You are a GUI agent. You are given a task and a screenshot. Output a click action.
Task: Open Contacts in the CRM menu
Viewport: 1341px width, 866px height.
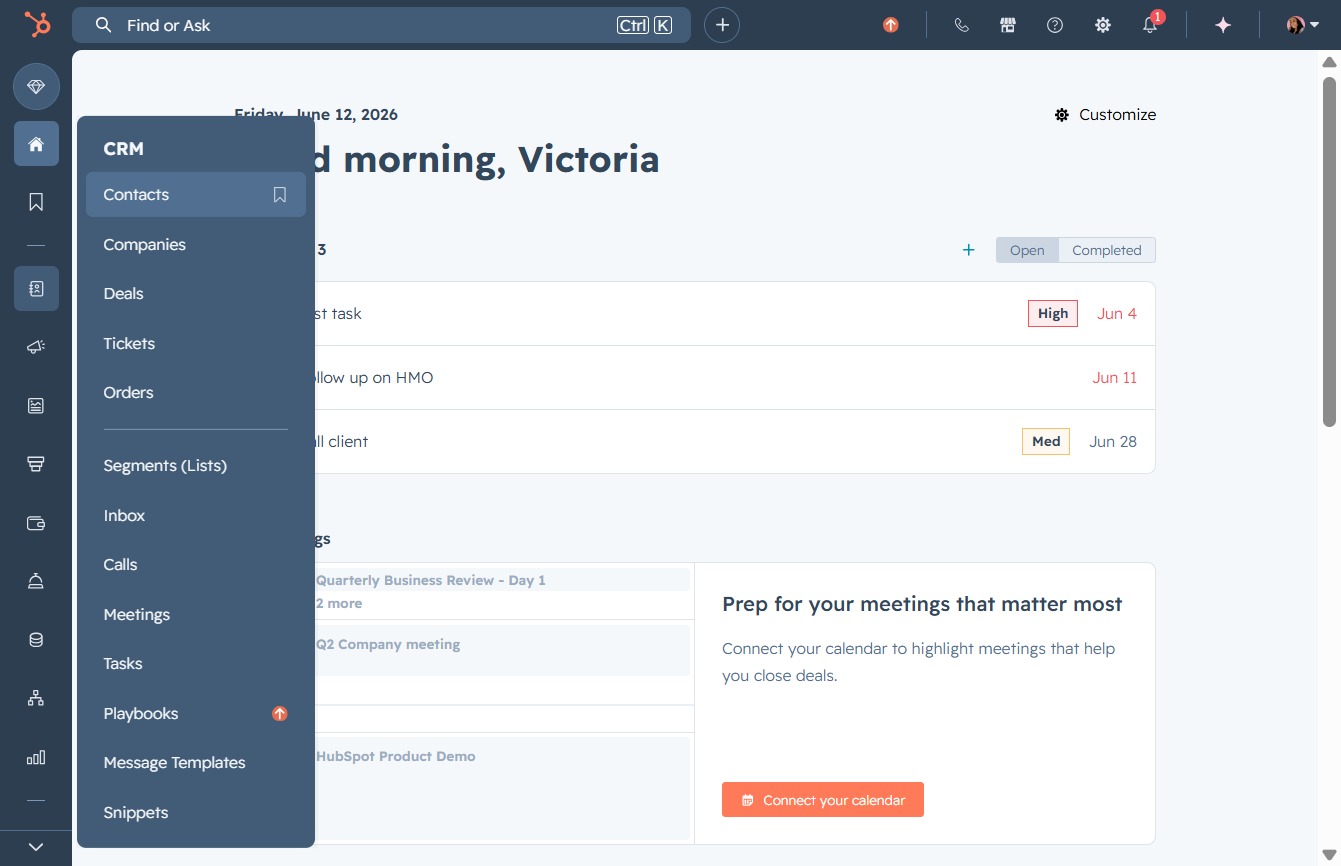196,194
